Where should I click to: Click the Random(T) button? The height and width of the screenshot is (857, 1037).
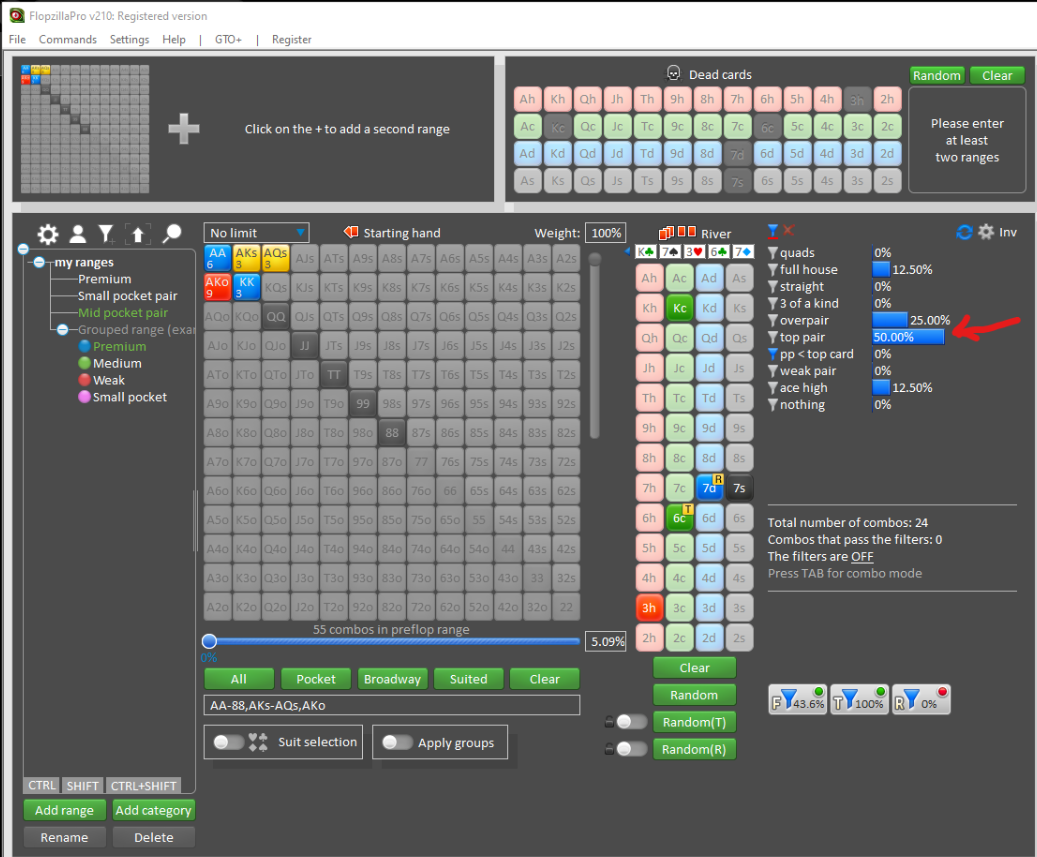[694, 722]
